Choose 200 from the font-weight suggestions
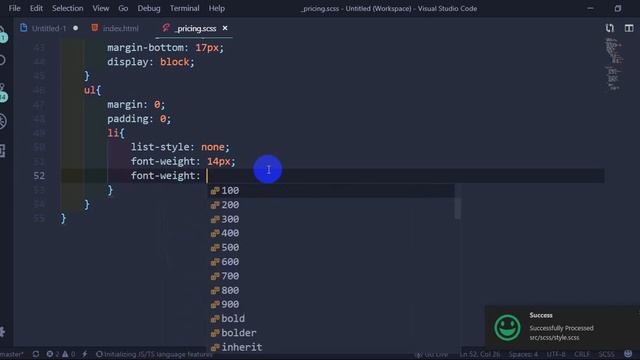This screenshot has height=360, width=640. [x=331, y=205]
